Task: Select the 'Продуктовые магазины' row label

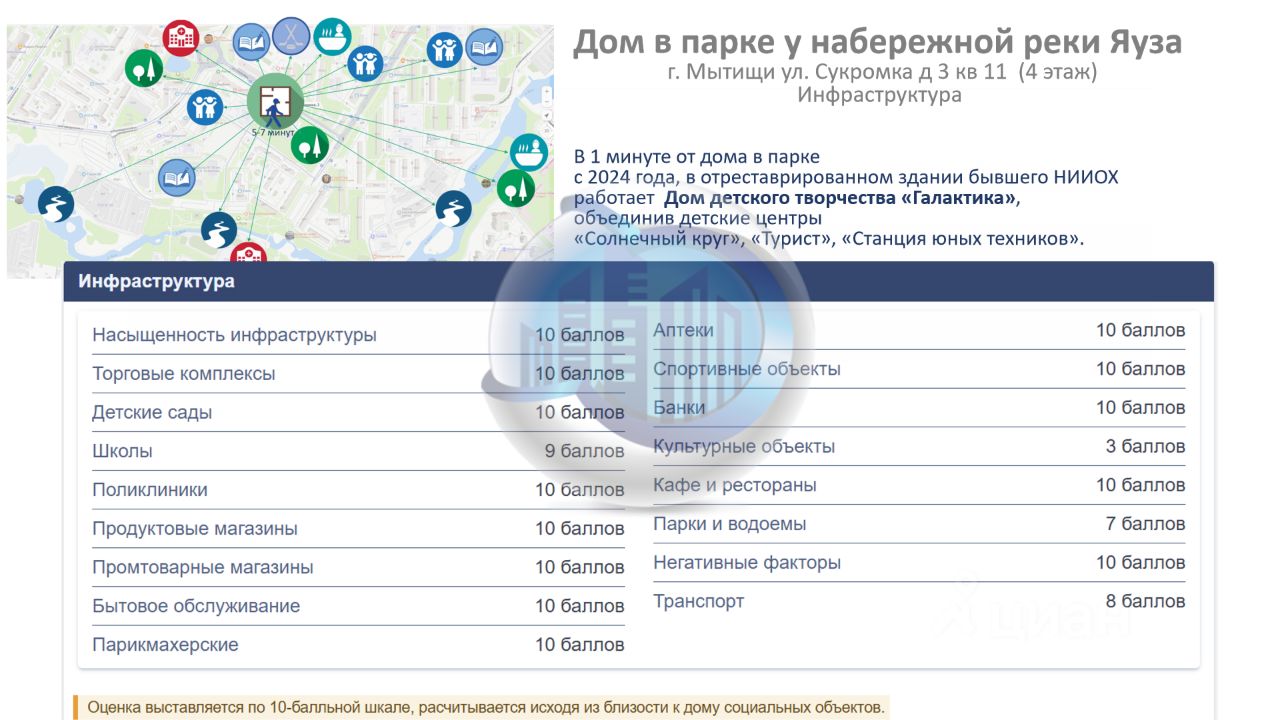Action: click(x=195, y=528)
